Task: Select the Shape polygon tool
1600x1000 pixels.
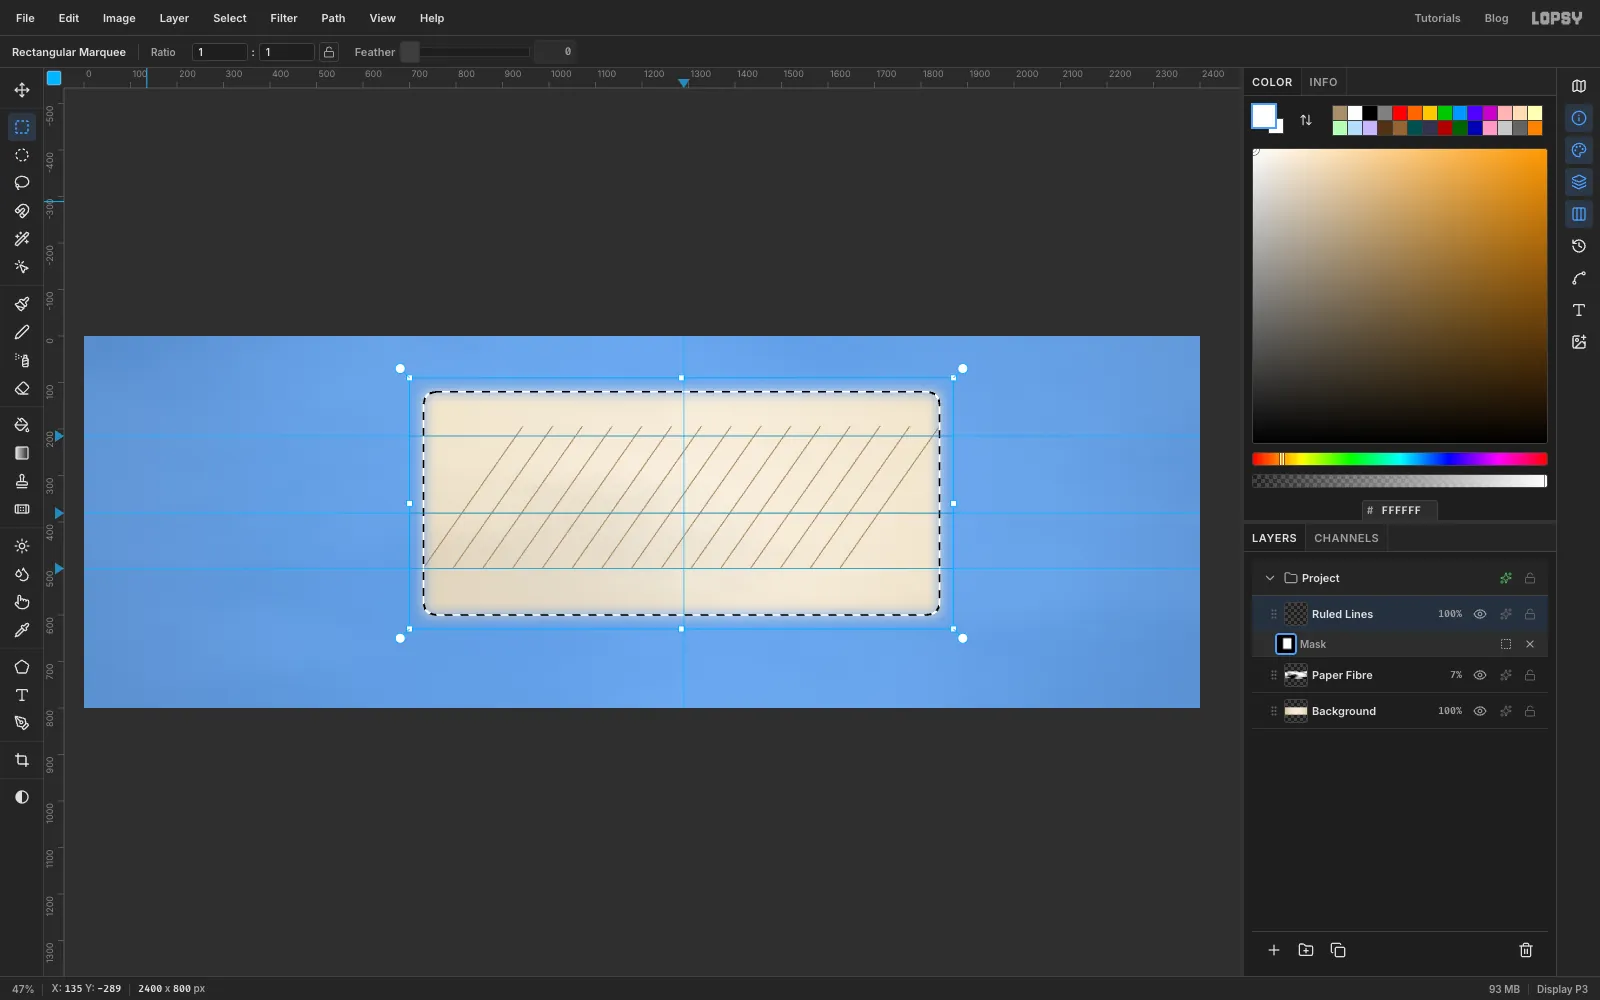Action: [x=22, y=667]
